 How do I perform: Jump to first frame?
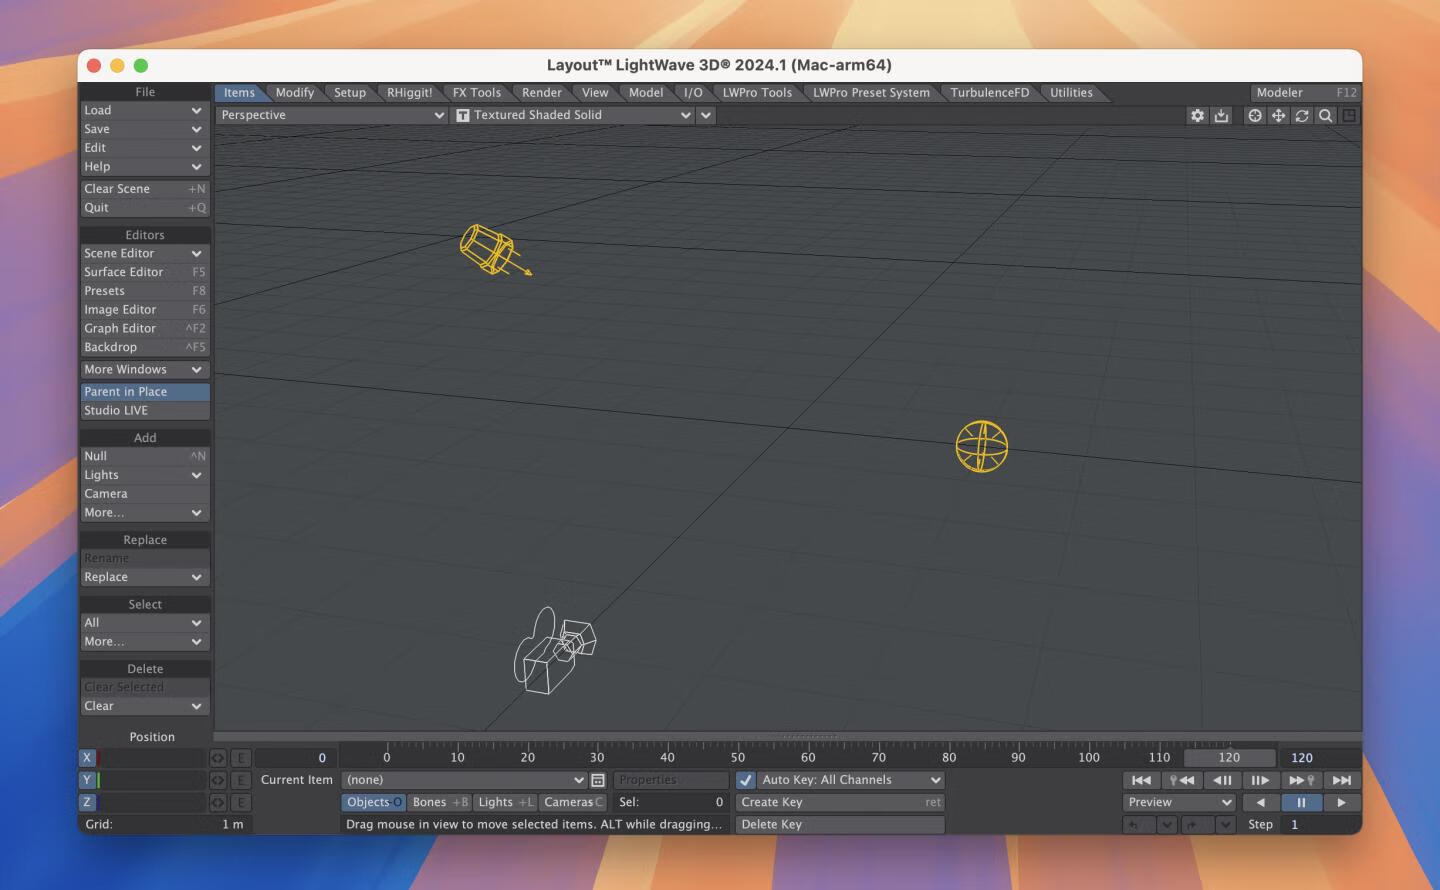1141,780
